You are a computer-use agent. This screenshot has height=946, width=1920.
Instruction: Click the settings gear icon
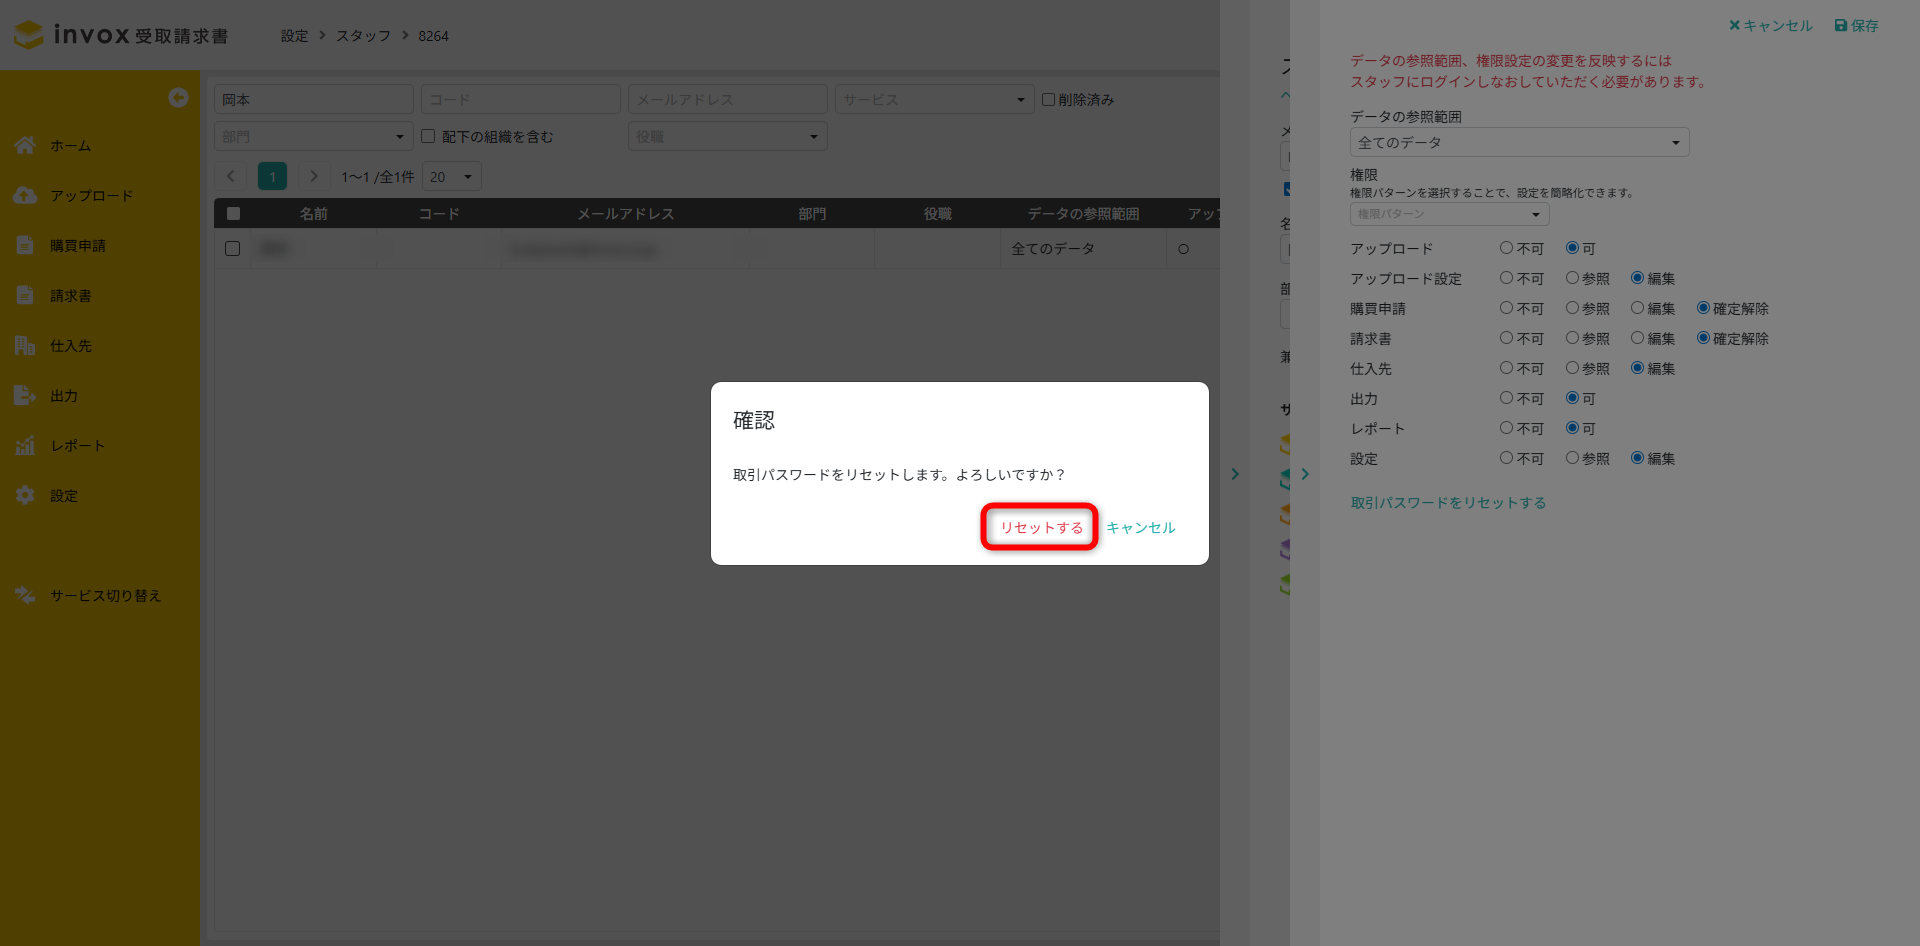25,496
